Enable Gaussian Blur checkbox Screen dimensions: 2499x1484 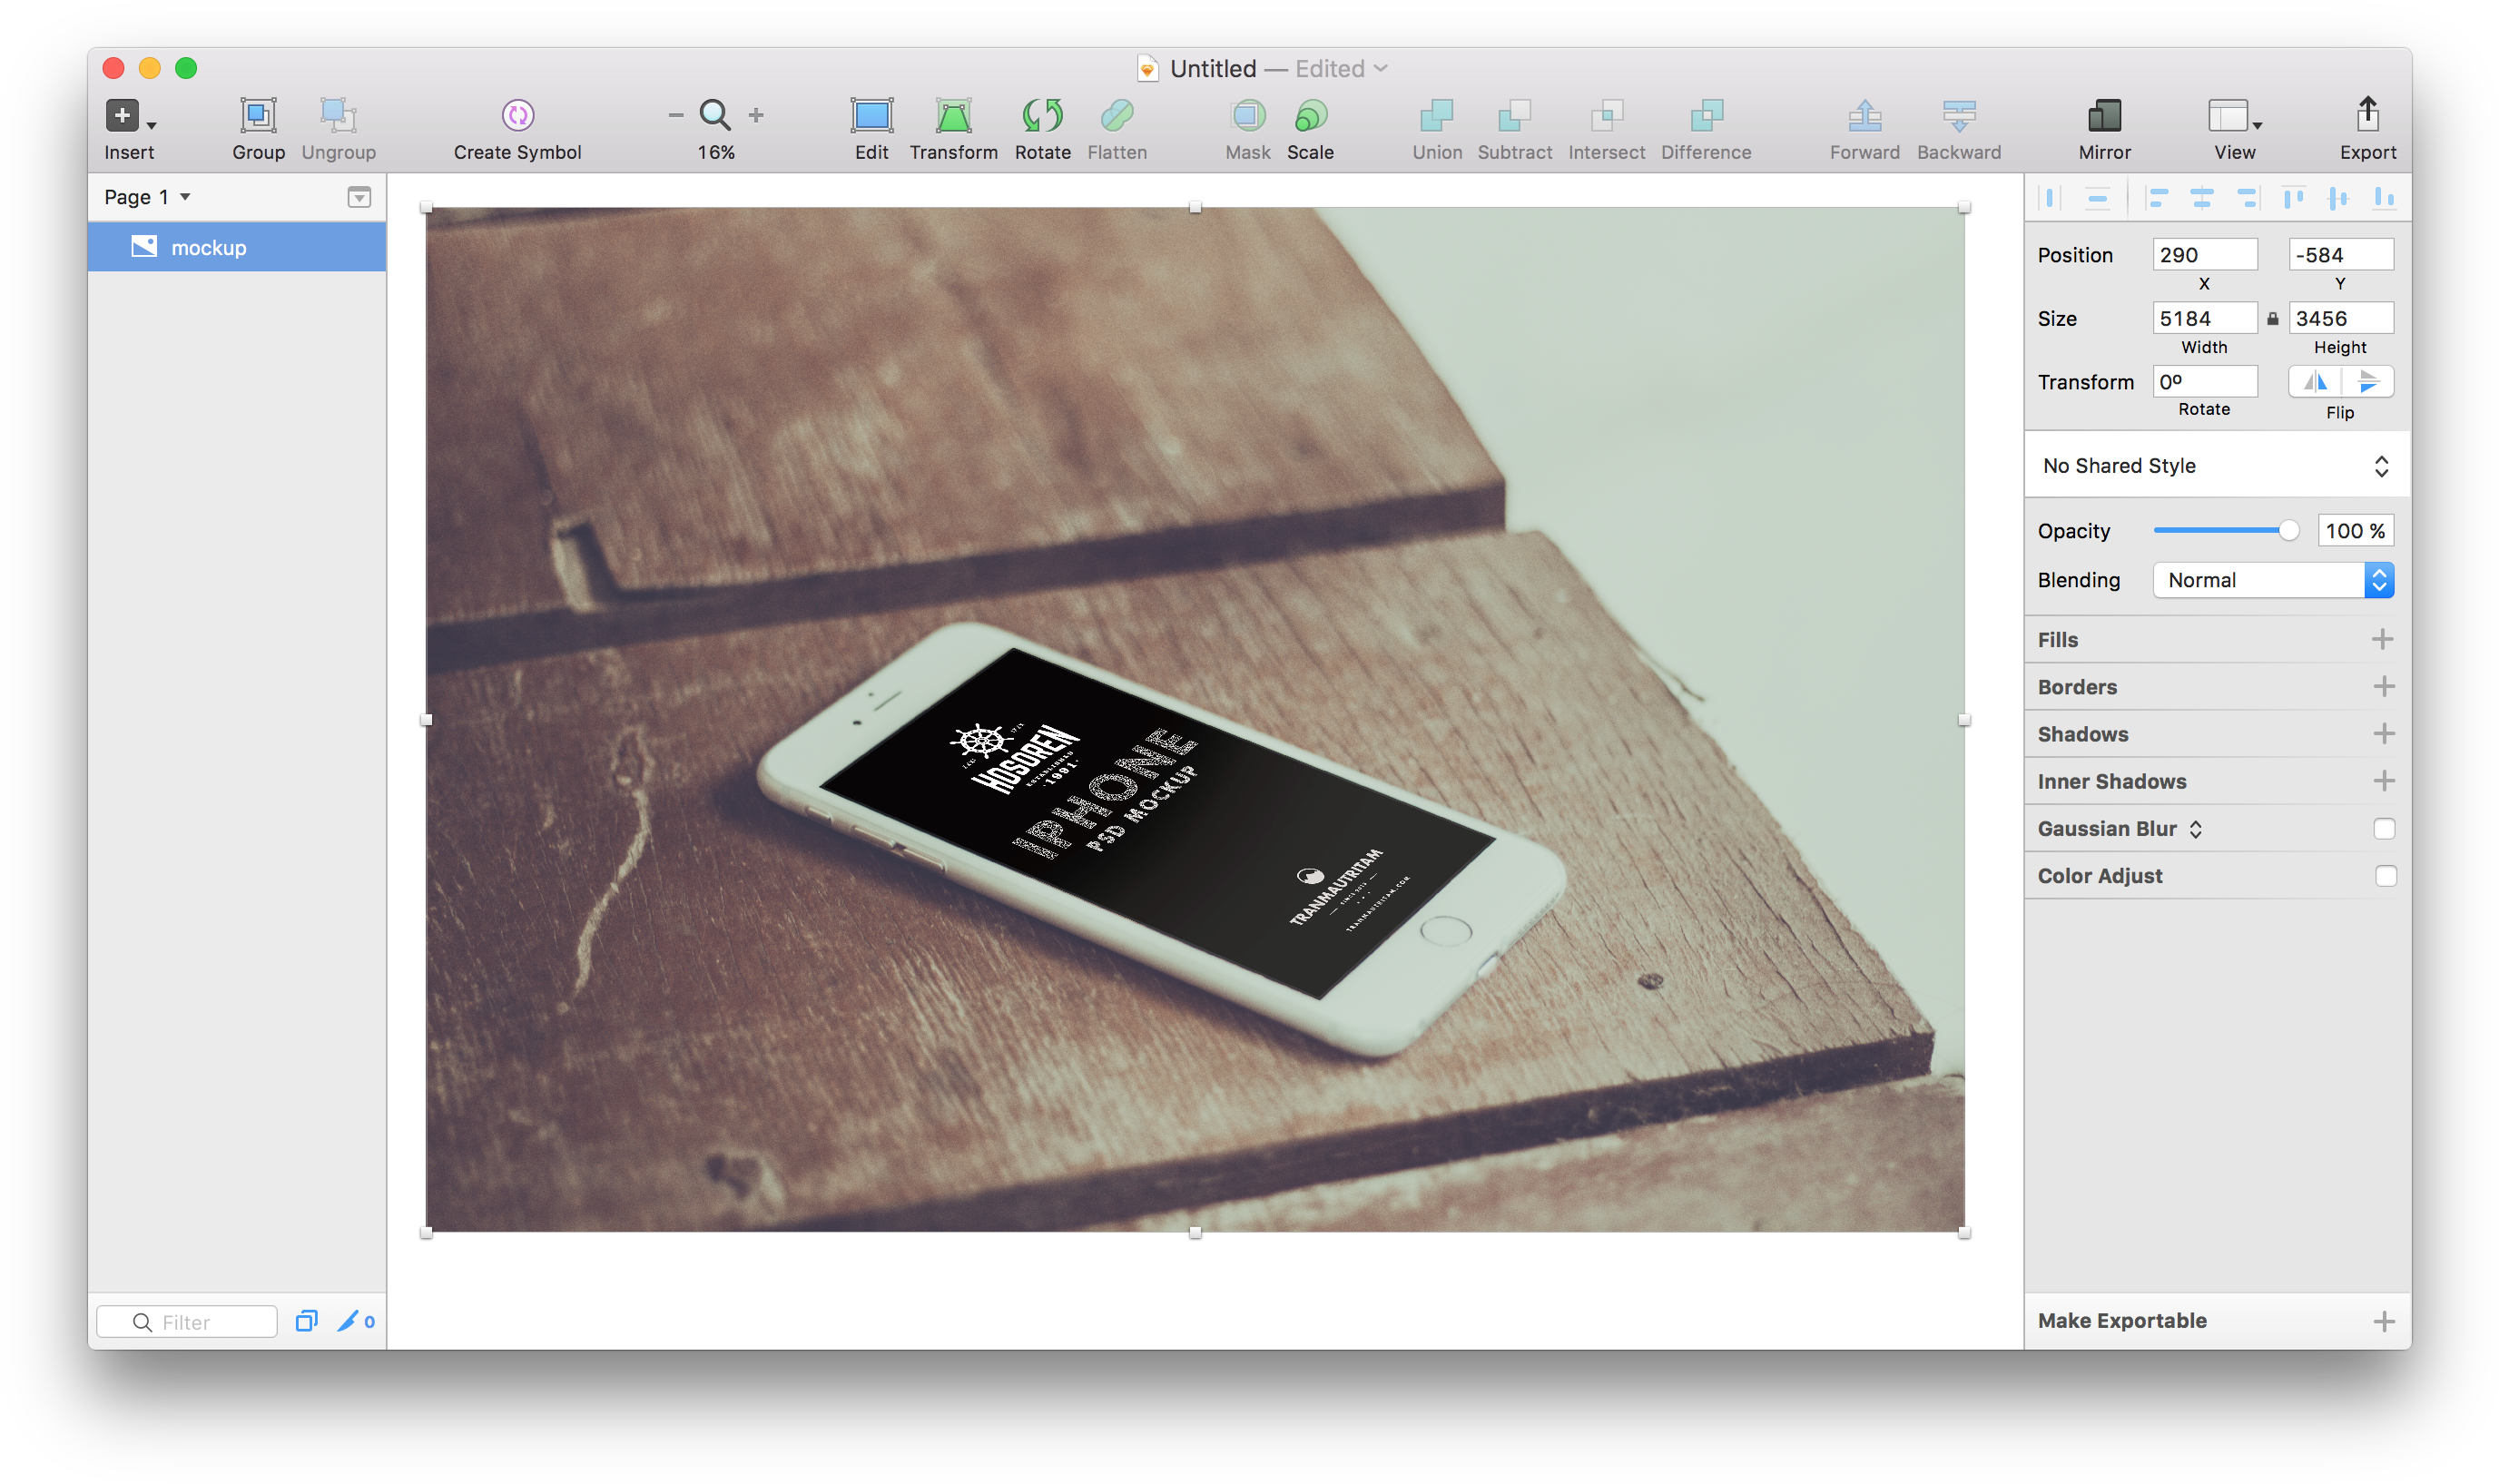coord(2384,829)
